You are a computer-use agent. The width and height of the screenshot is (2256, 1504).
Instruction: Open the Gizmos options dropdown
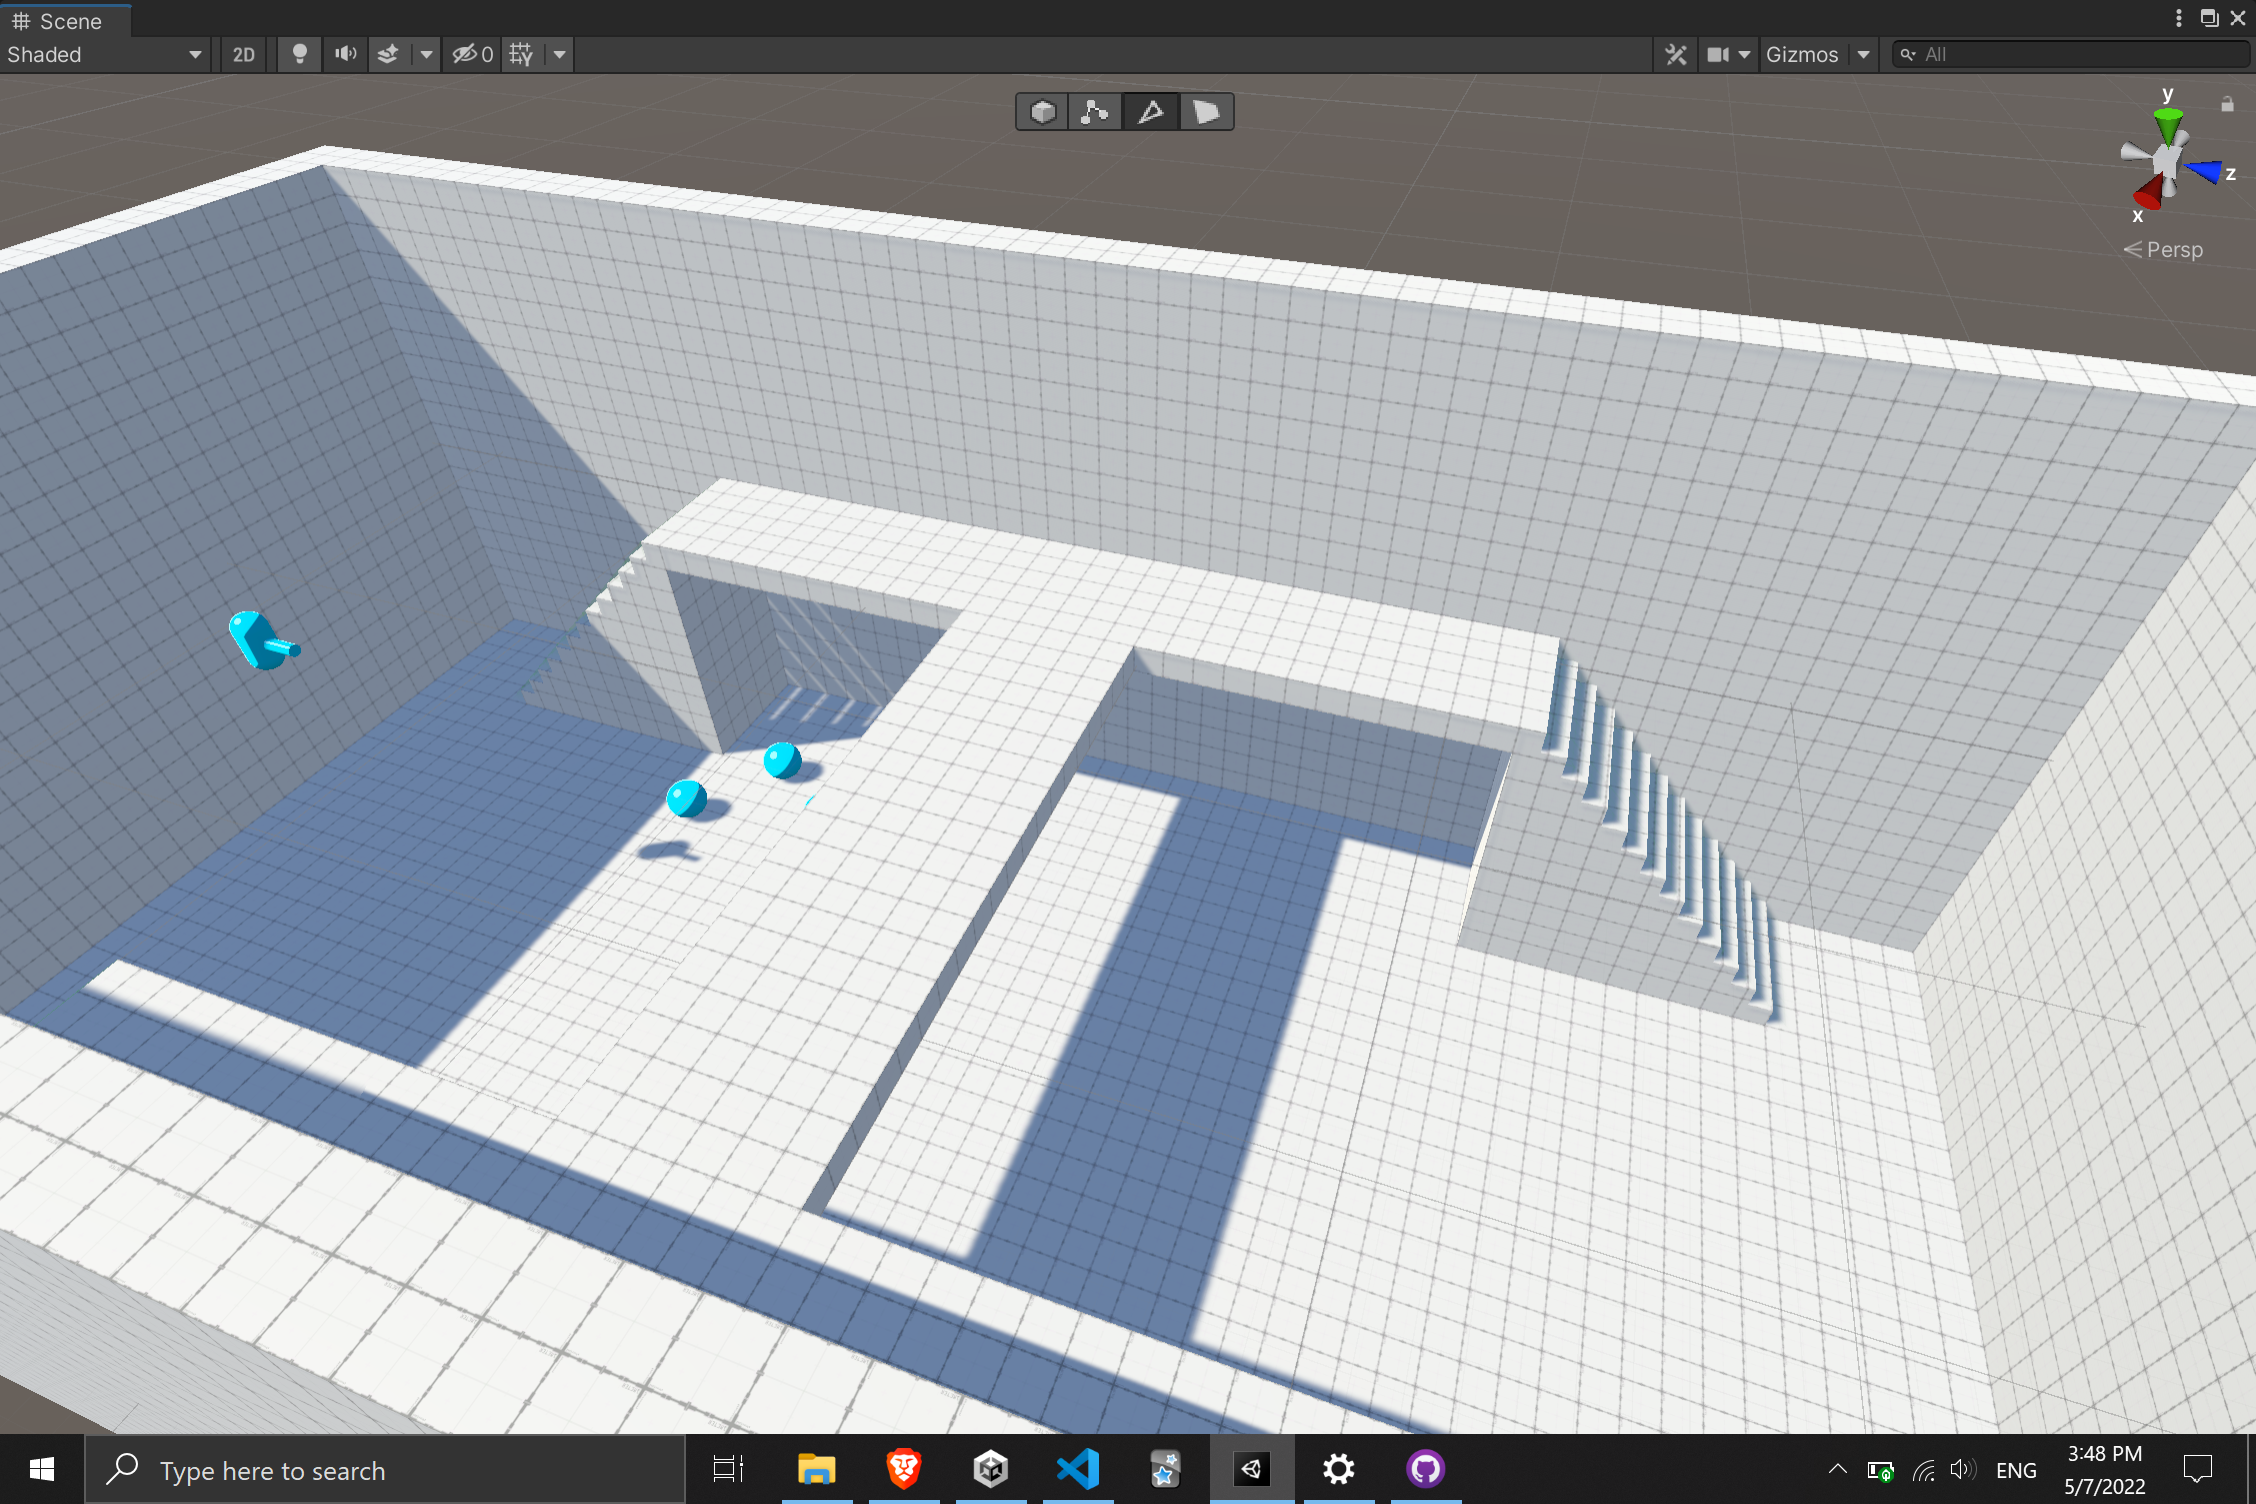coord(1863,54)
